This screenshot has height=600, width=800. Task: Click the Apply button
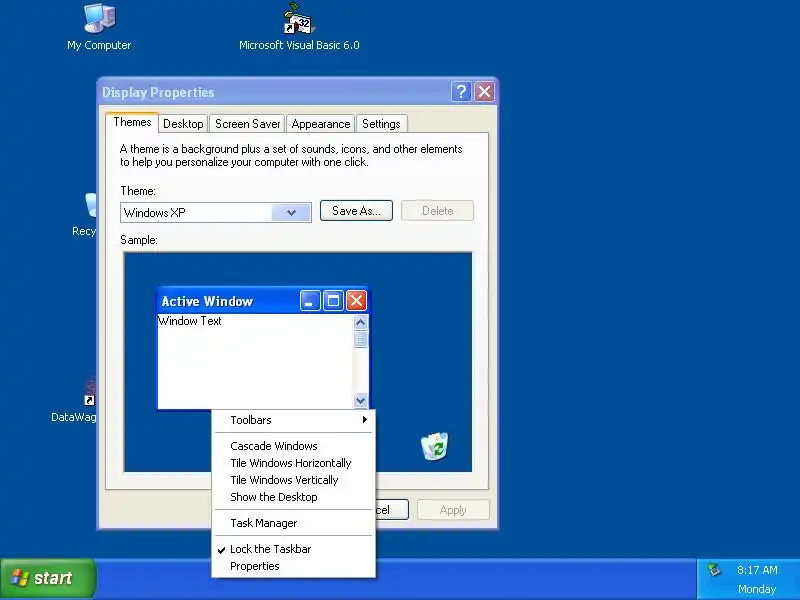click(x=453, y=510)
